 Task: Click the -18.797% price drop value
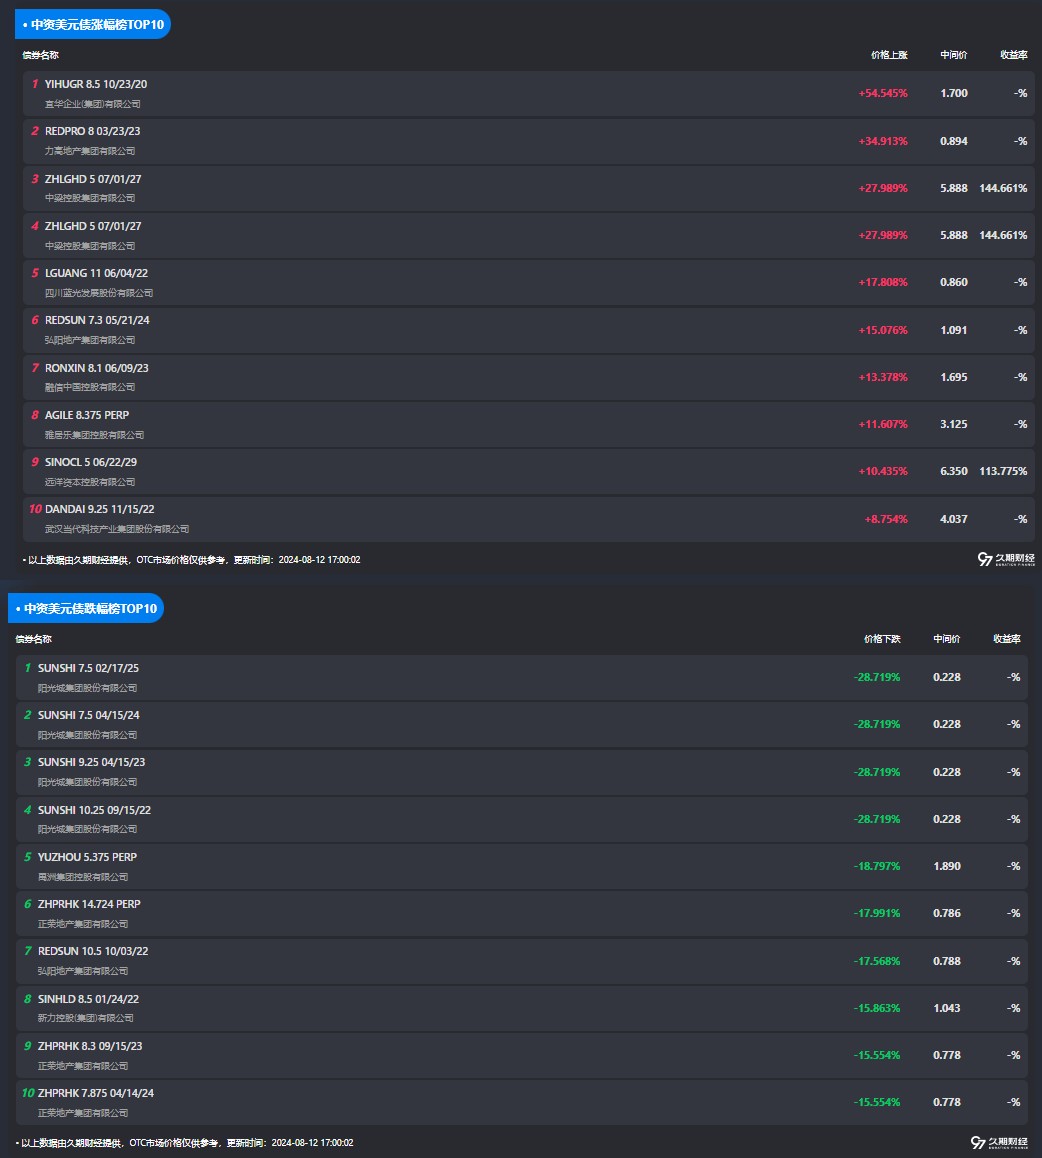pyautogui.click(x=876, y=866)
